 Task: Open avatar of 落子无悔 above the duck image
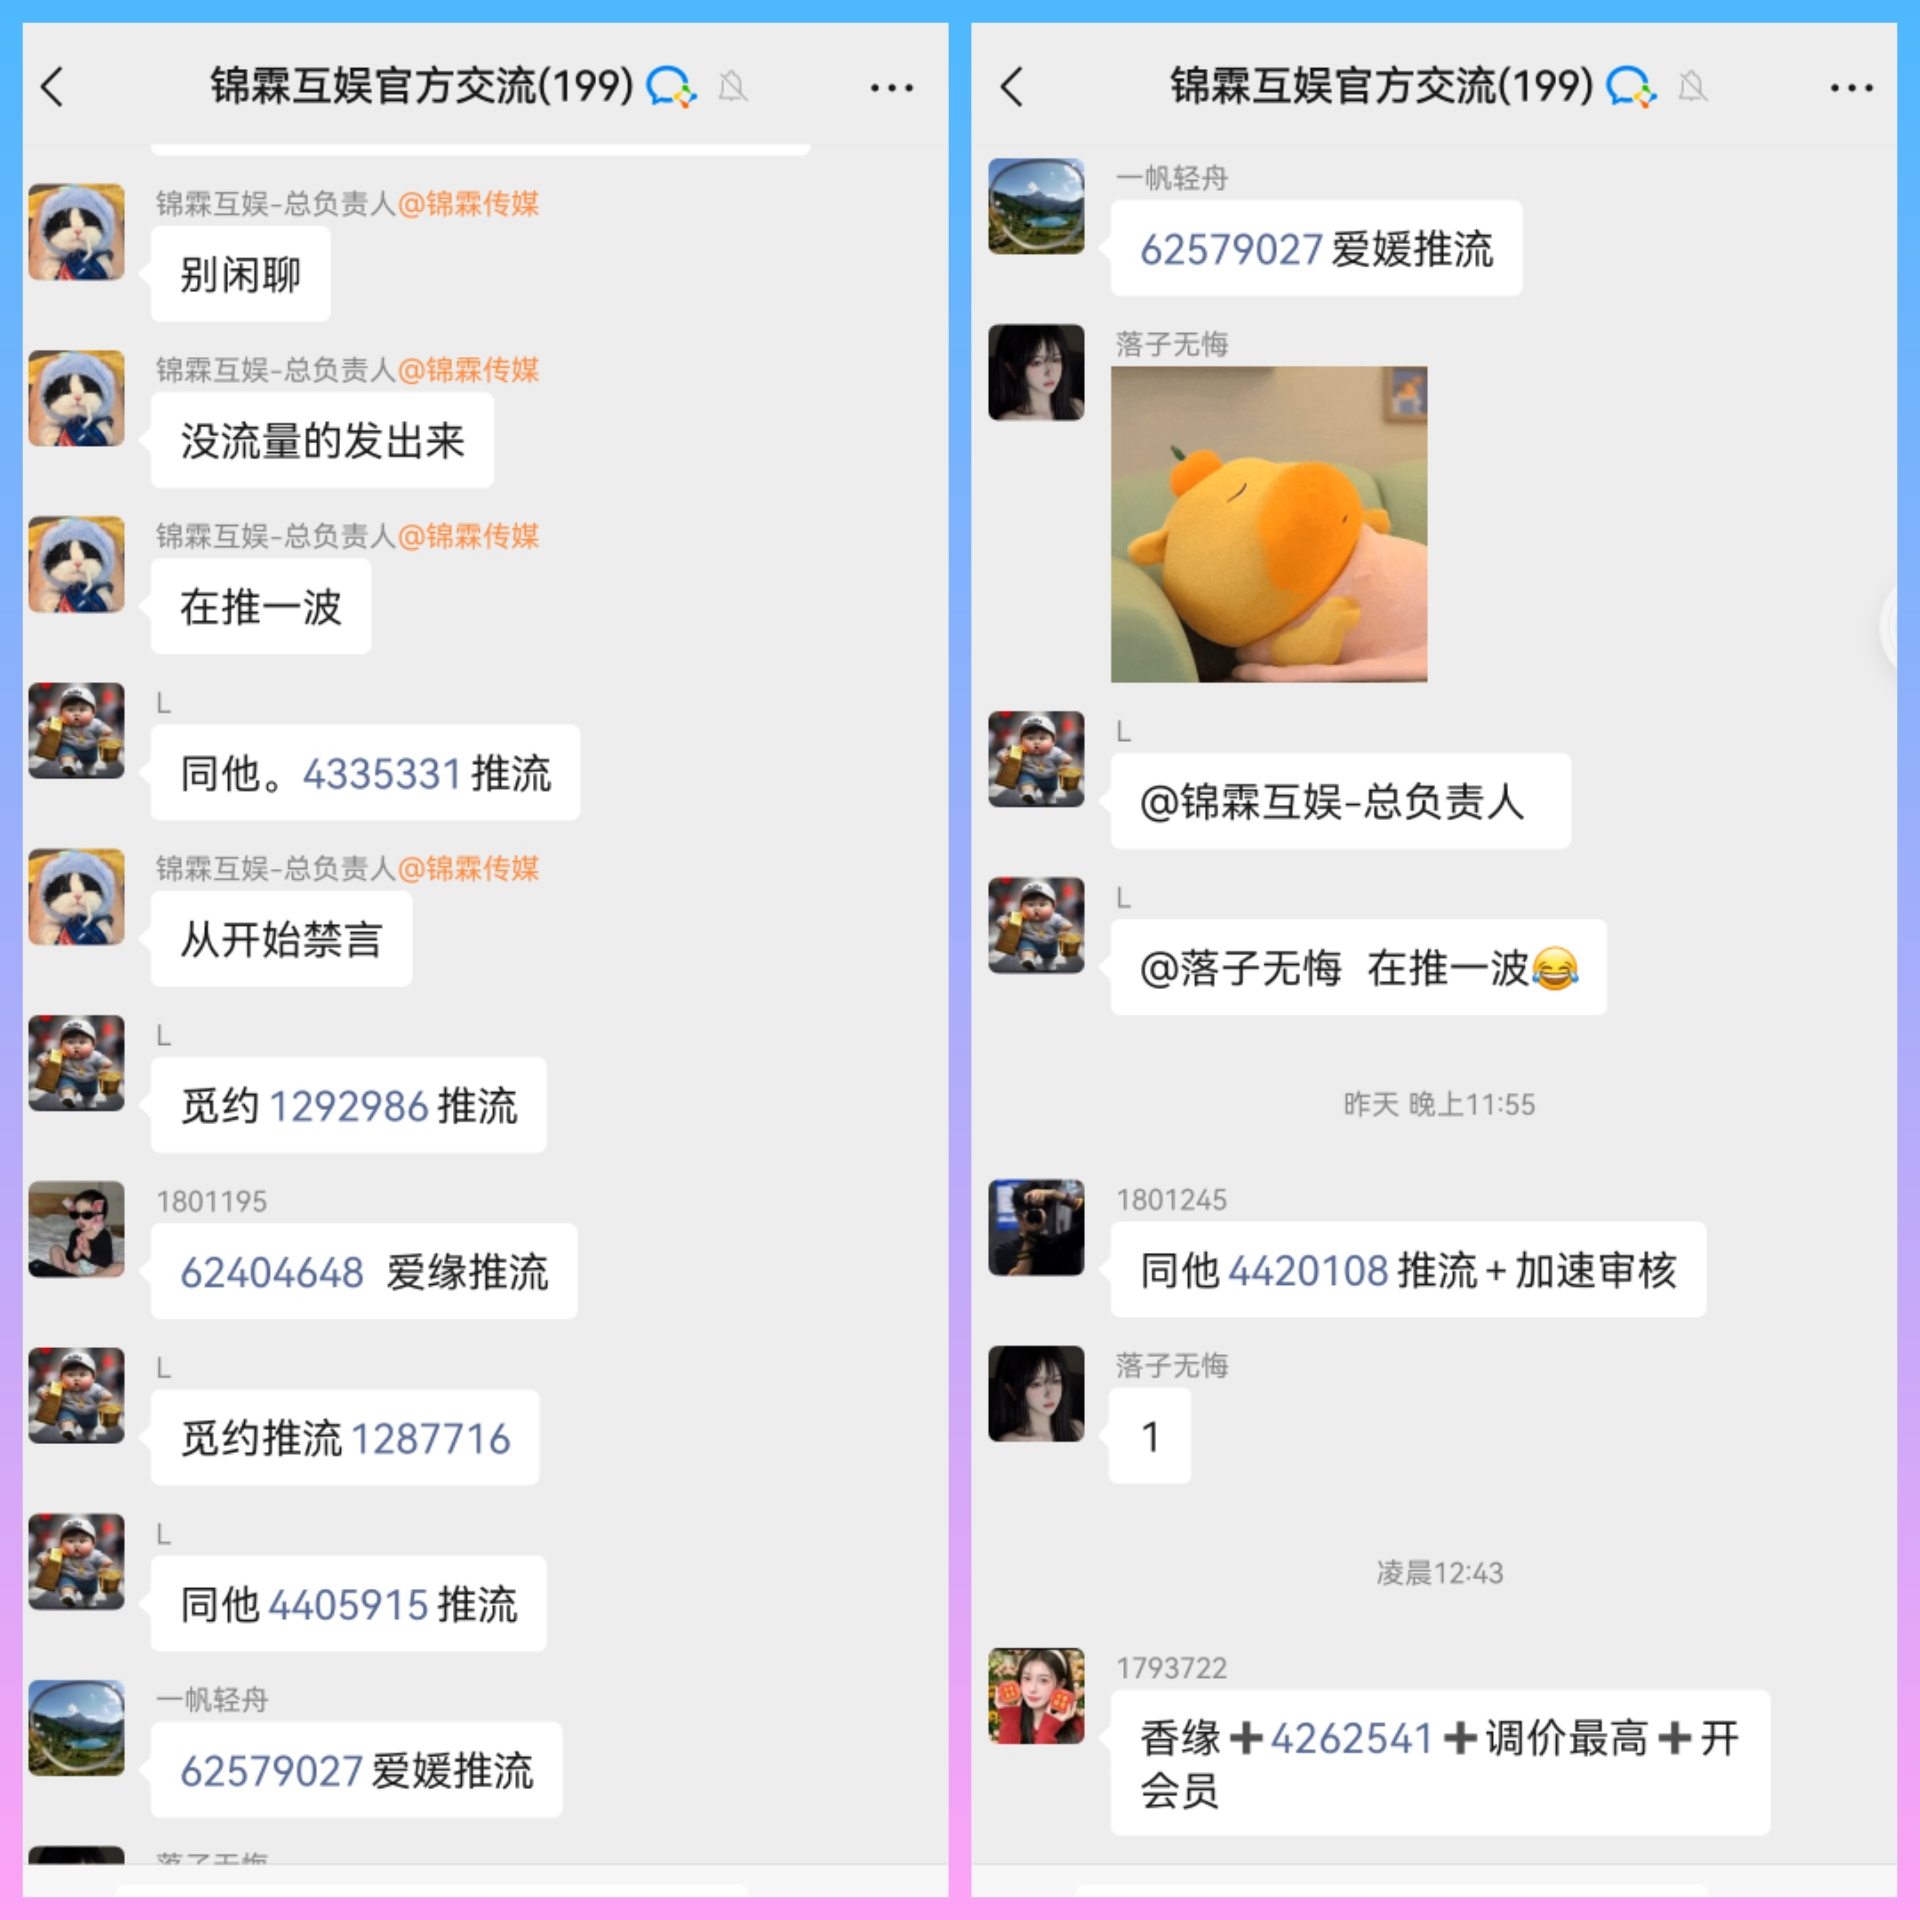tap(1036, 372)
